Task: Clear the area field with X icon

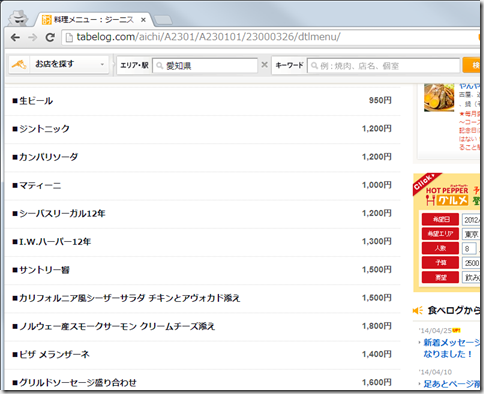Action: coord(264,65)
